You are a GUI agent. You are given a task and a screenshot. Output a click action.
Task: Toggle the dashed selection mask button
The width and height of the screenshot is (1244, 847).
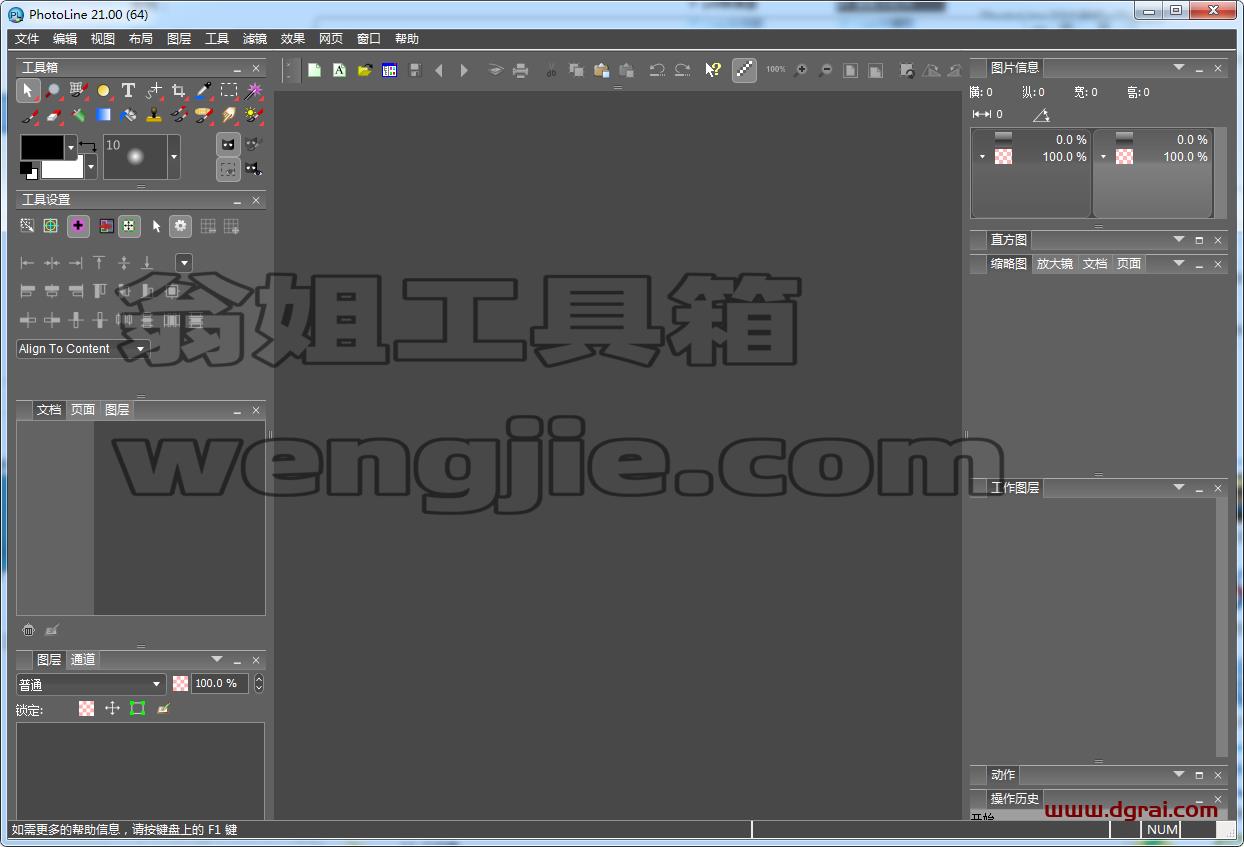[229, 169]
